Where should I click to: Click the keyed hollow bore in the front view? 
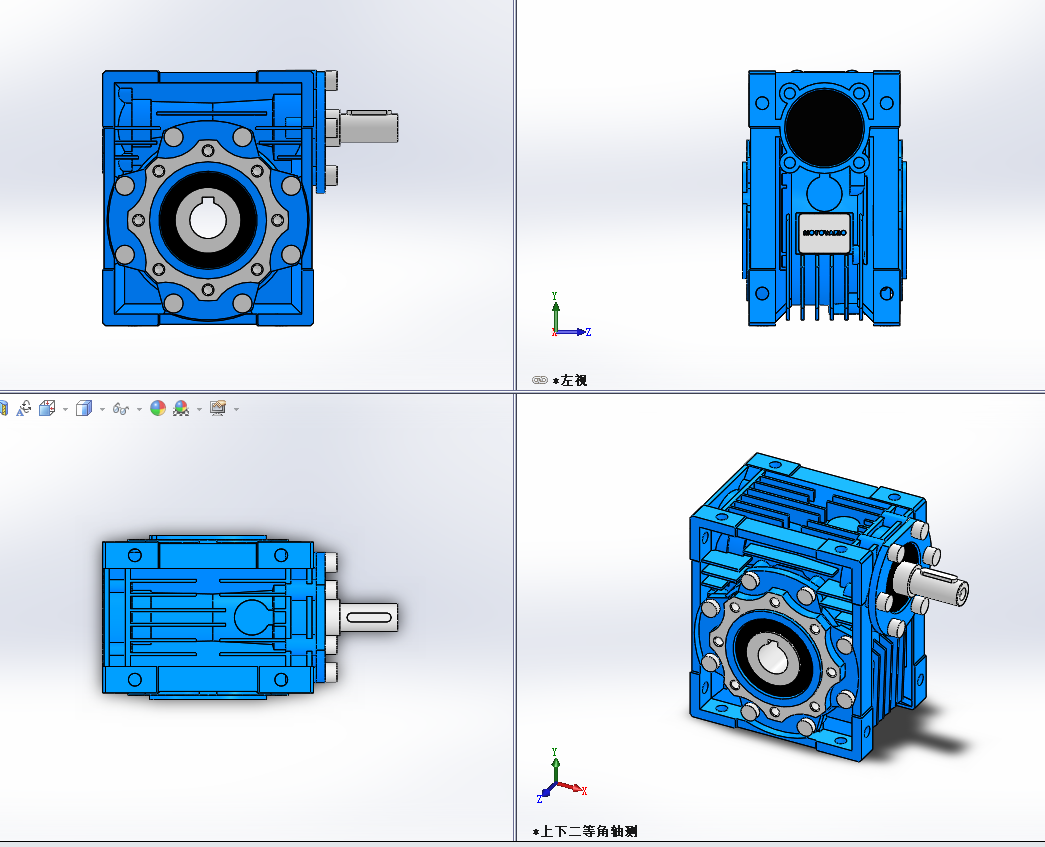tap(208, 219)
